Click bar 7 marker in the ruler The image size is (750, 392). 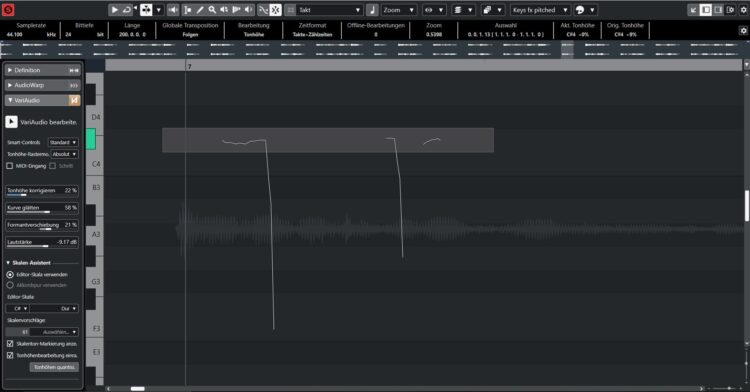(189, 66)
